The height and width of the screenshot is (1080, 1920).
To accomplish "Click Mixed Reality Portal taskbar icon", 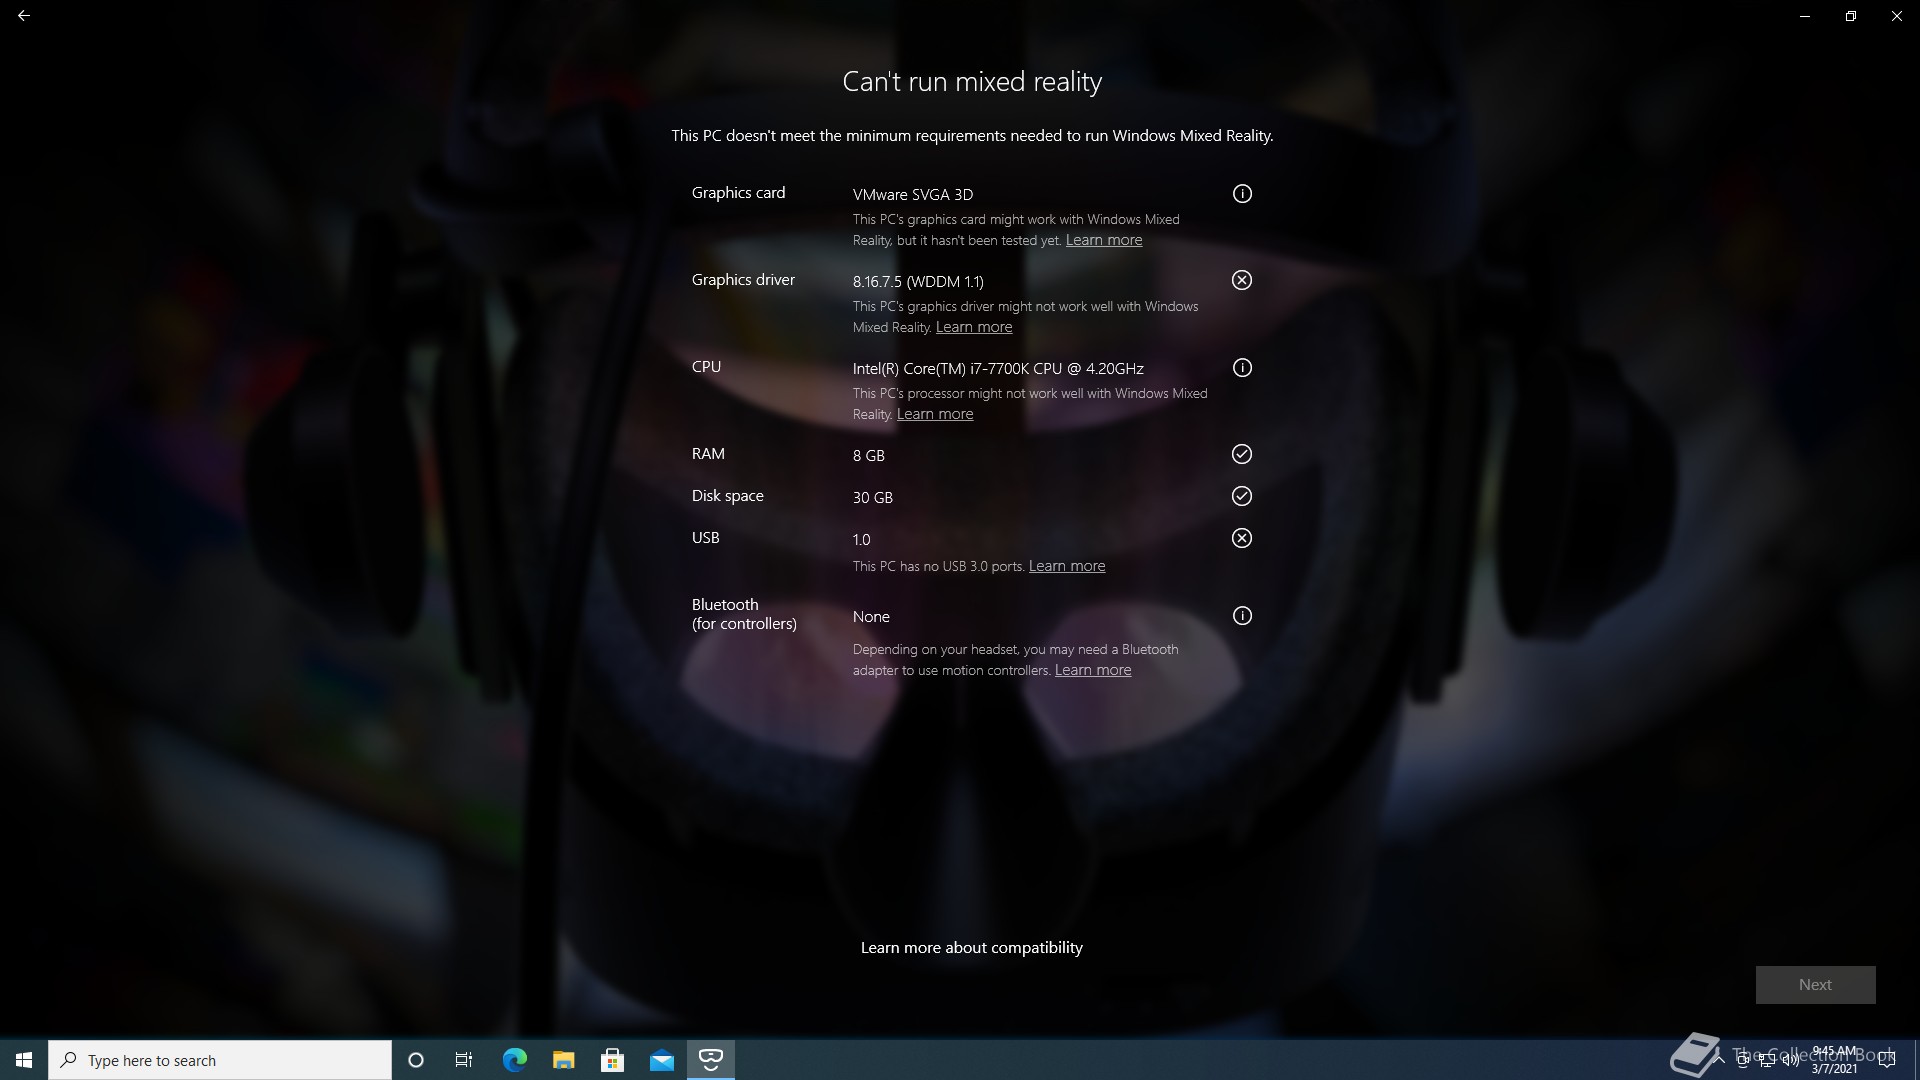I will tap(711, 1060).
